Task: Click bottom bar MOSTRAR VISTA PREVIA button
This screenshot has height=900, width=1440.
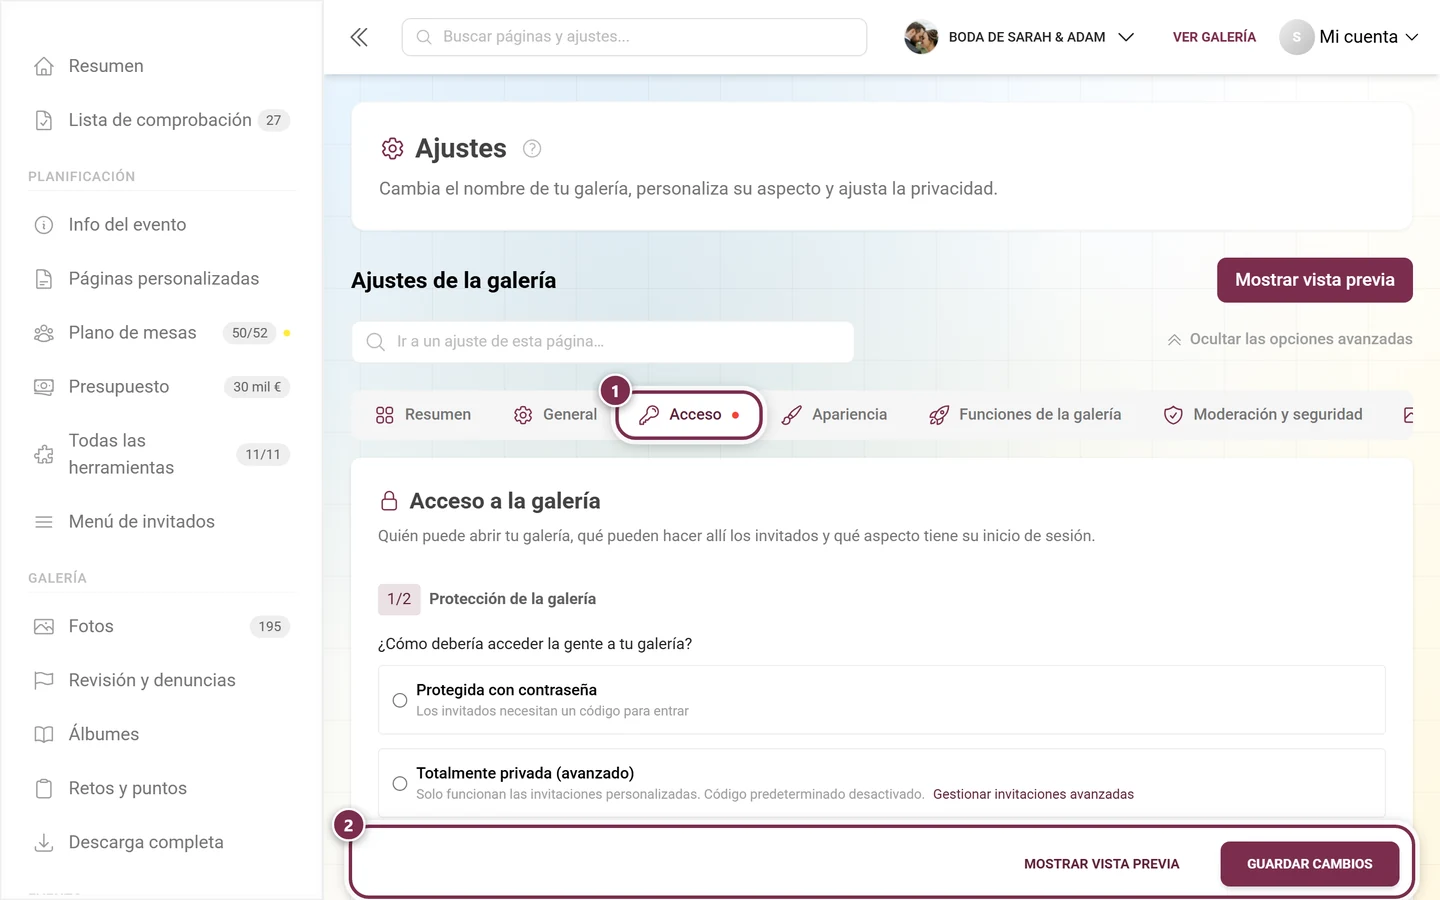Action: click(1102, 864)
